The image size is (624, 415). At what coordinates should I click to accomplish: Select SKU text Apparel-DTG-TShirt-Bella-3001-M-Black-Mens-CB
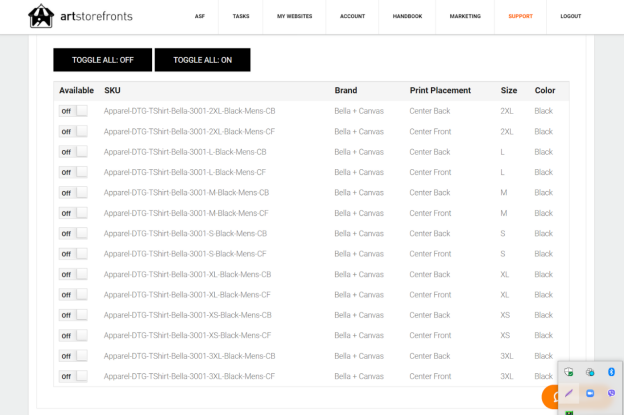186,193
